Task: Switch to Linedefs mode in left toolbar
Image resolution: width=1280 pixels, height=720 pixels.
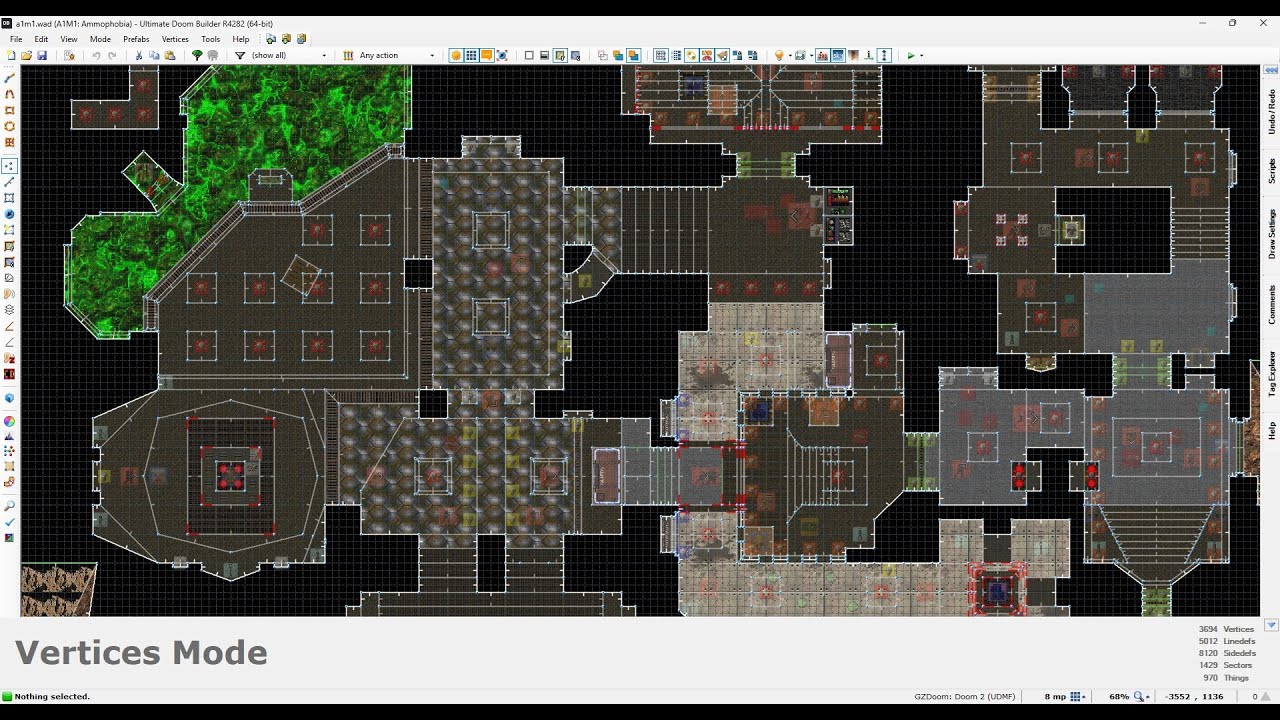Action: 10,181
